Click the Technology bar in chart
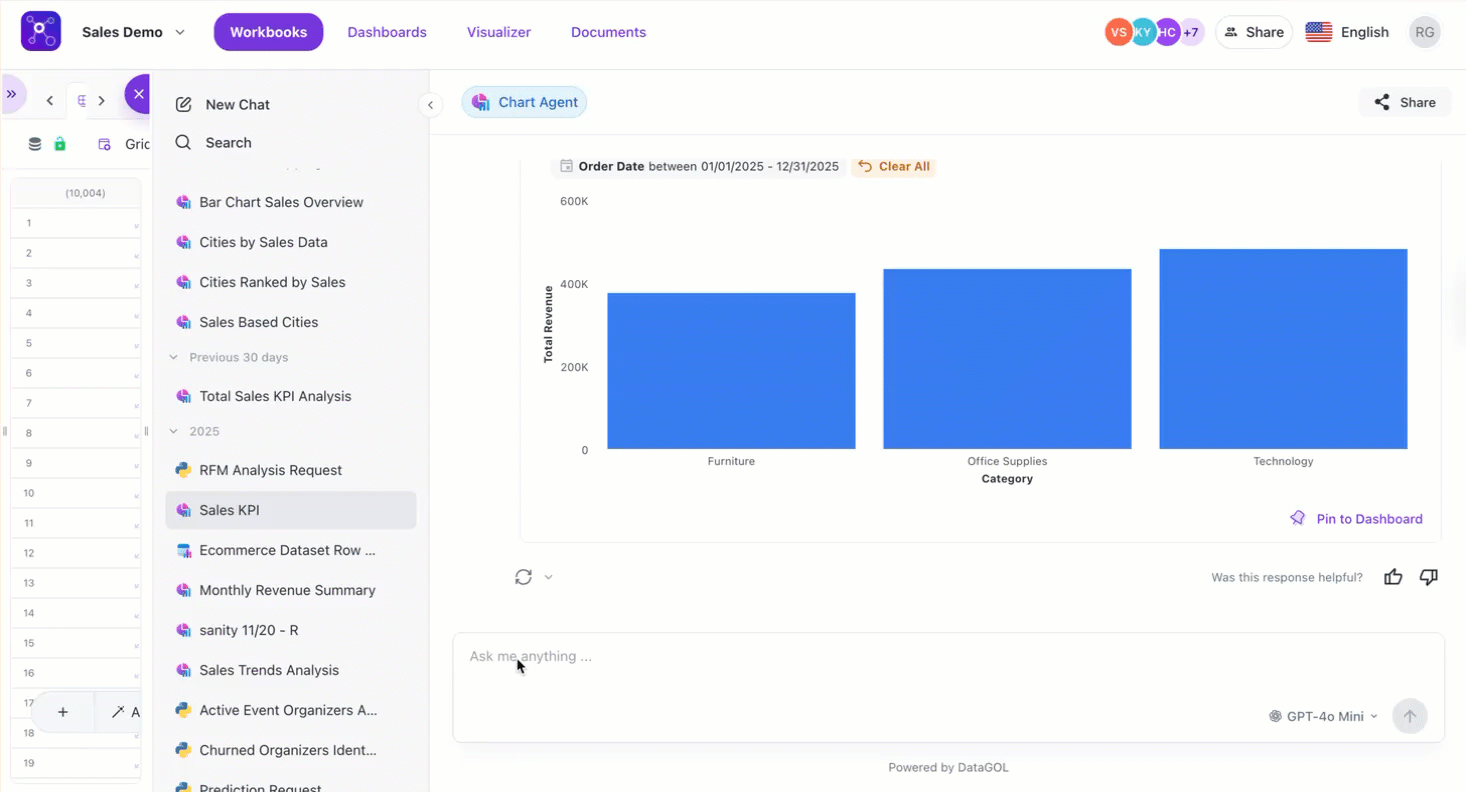This screenshot has width=1466, height=792. [x=1283, y=349]
